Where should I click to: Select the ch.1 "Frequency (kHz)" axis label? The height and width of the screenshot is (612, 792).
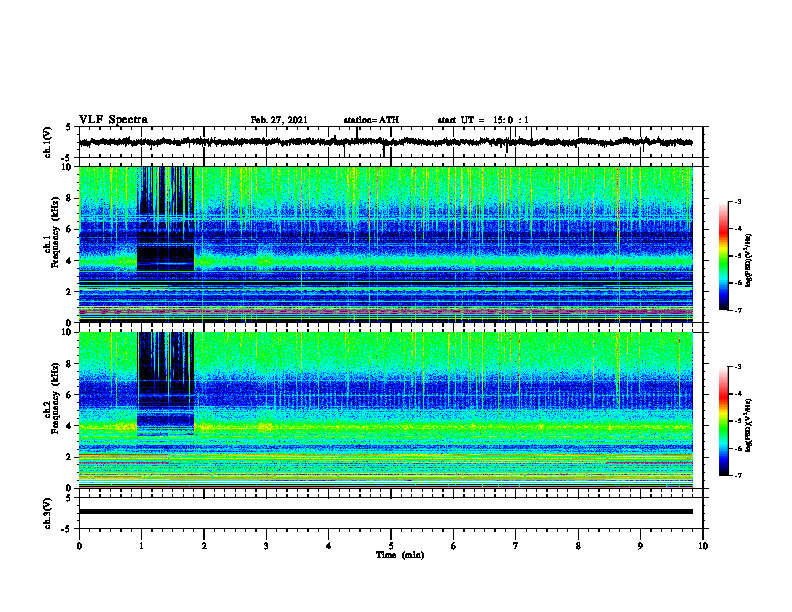coord(55,232)
